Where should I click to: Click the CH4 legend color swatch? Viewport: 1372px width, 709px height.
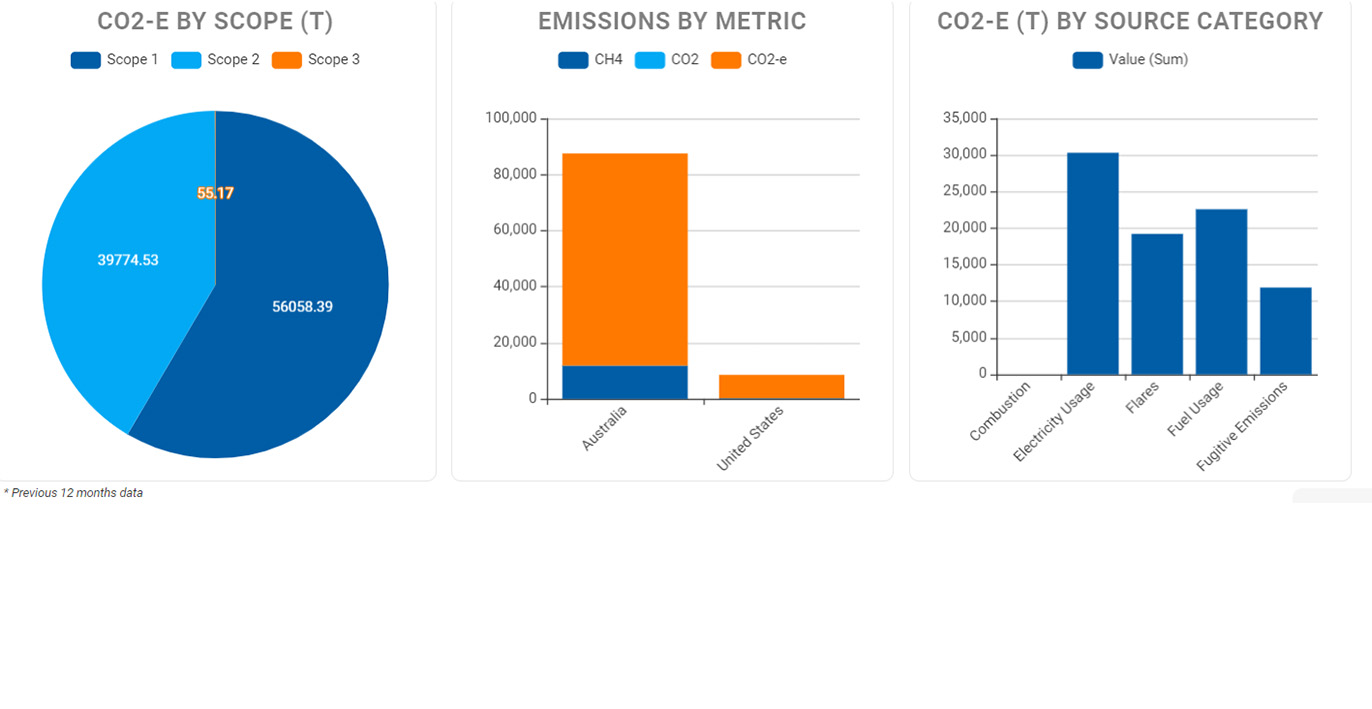click(573, 60)
